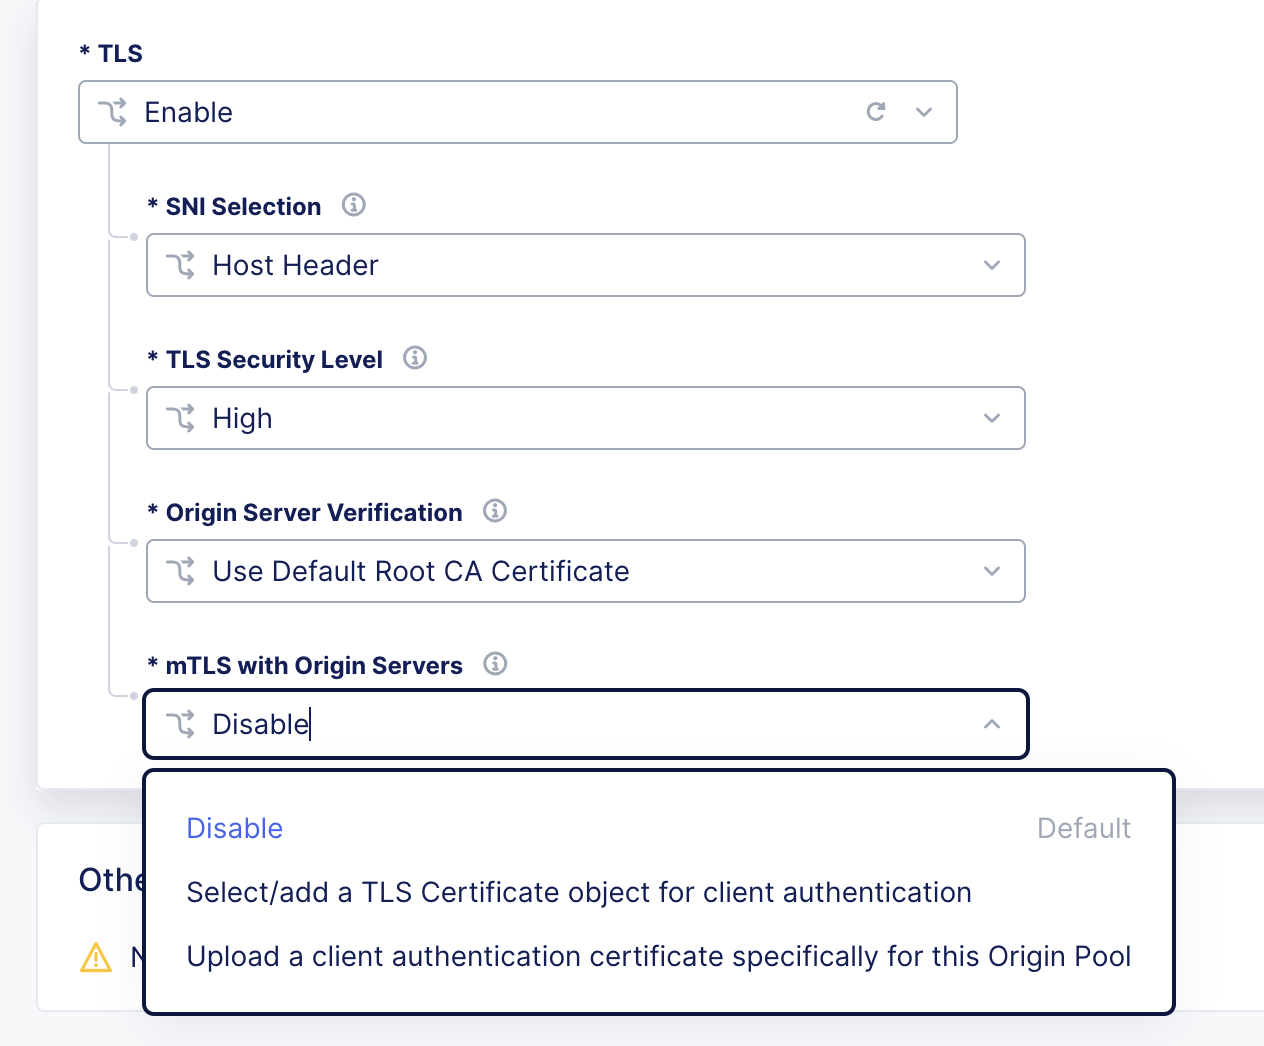Open the info tooltip beside Origin Server Verification

494,511
